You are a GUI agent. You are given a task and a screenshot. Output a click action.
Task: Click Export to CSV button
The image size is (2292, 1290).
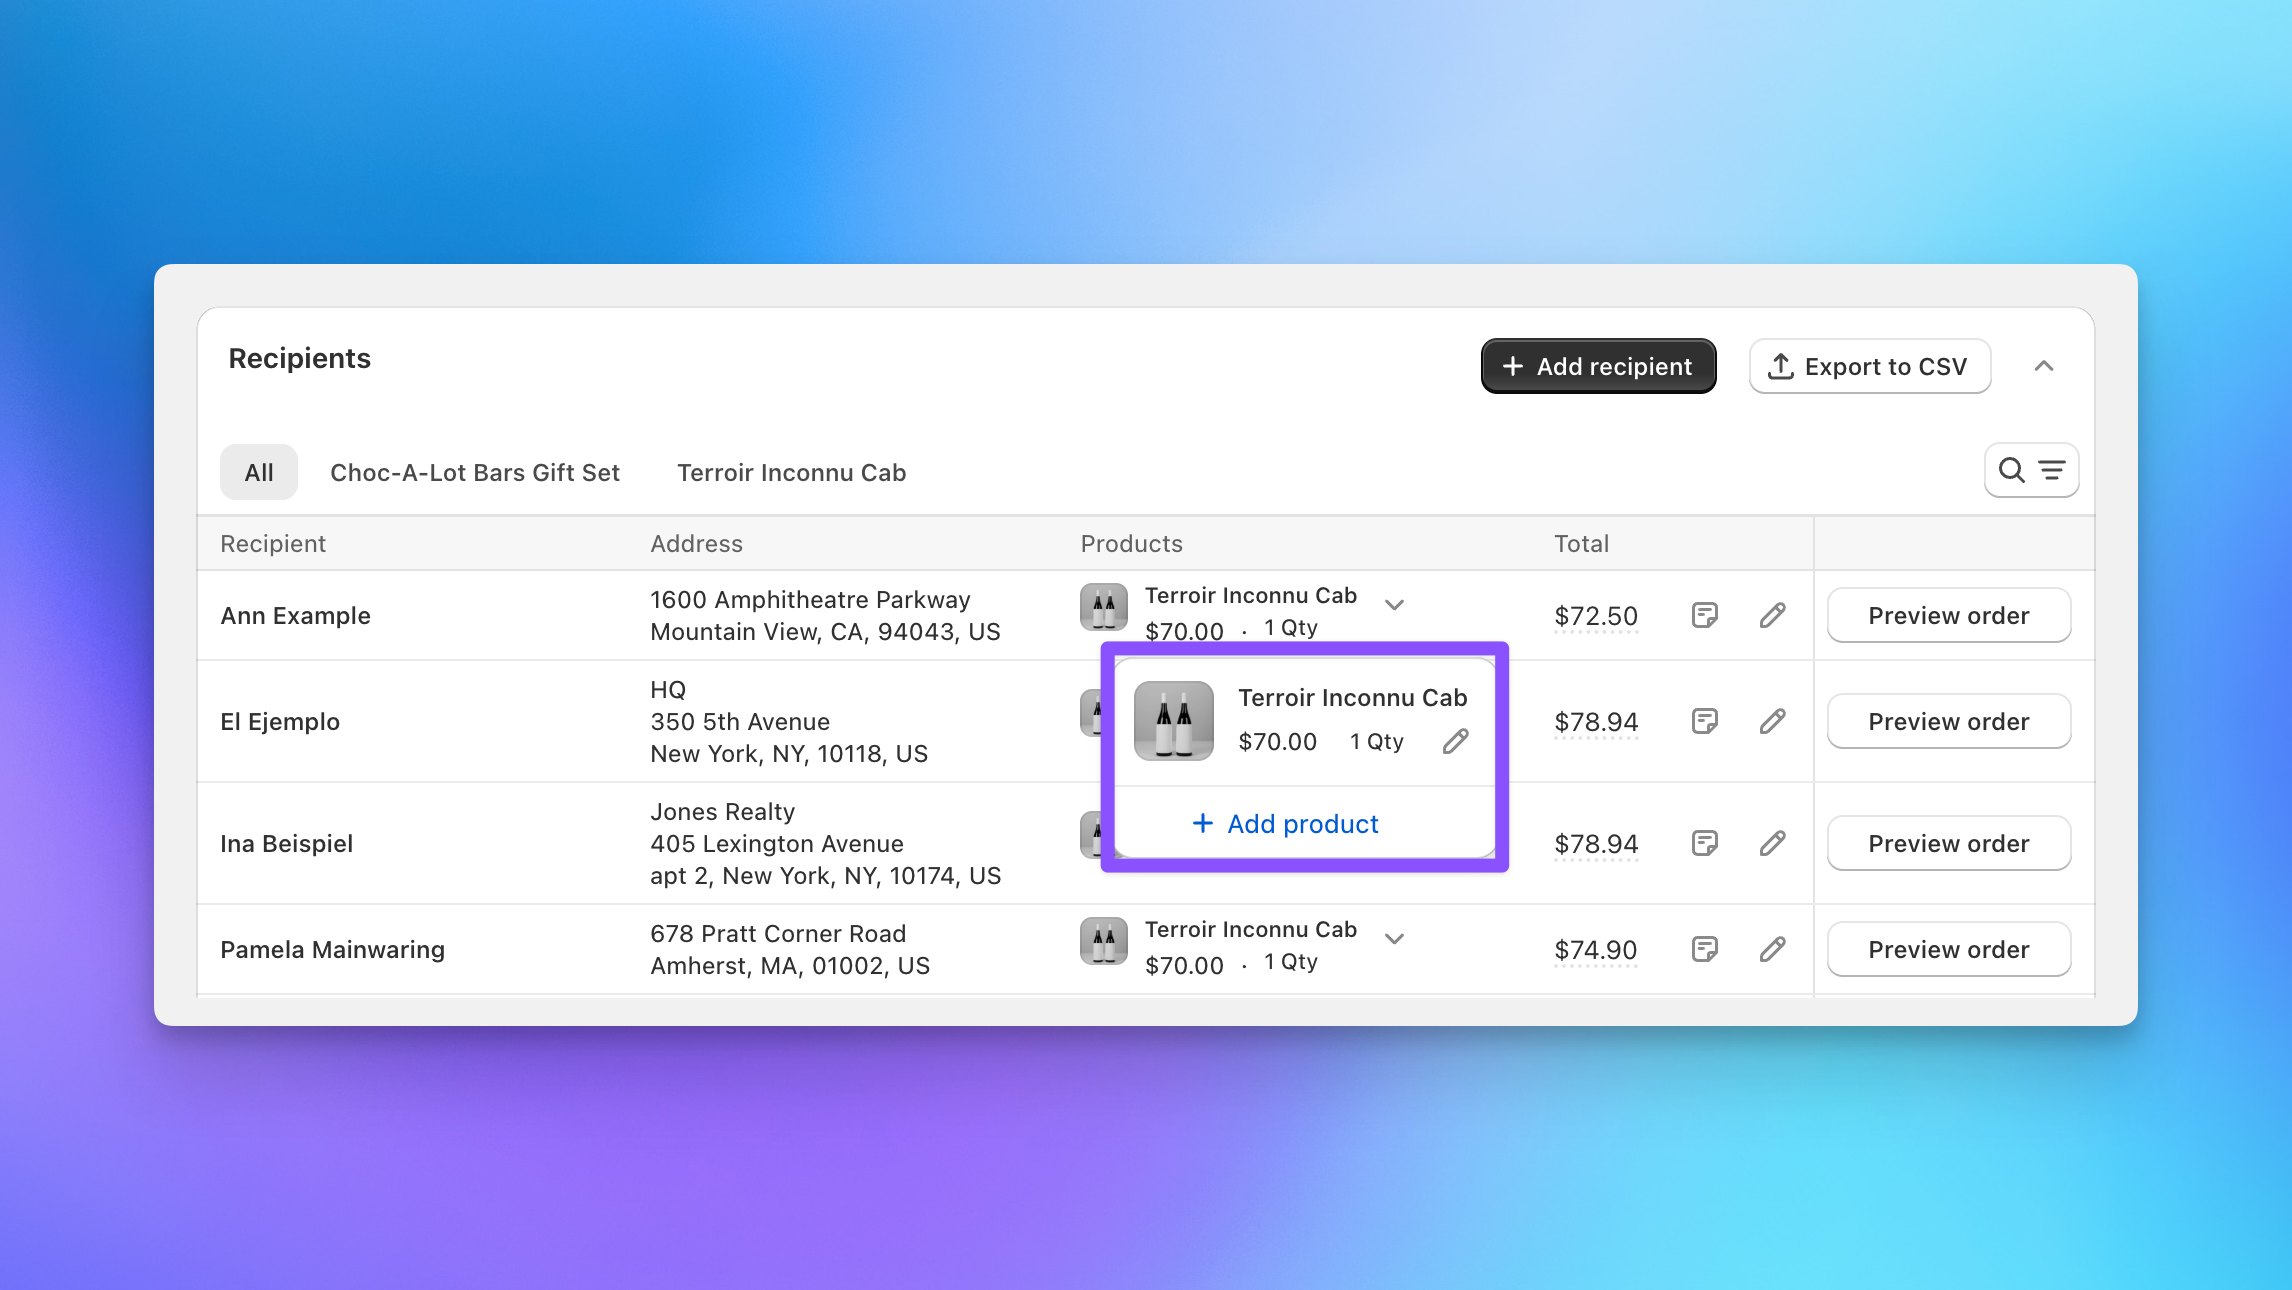1870,366
